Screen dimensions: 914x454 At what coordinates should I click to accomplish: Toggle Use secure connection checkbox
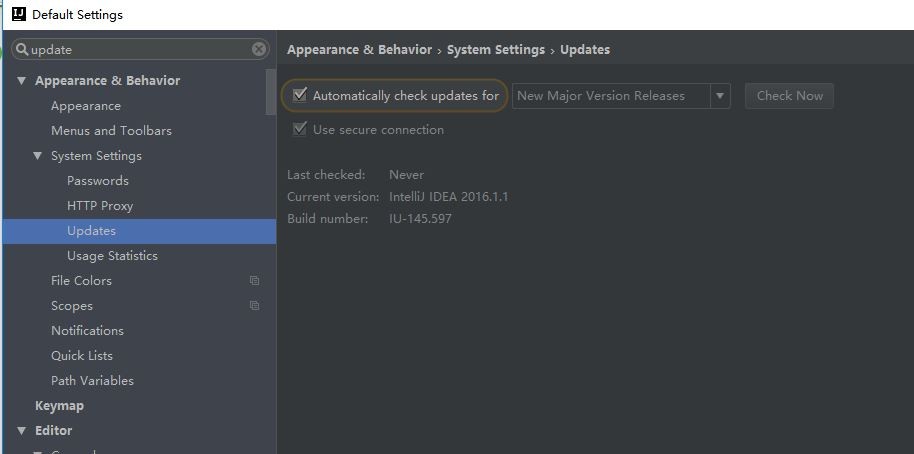(x=300, y=129)
